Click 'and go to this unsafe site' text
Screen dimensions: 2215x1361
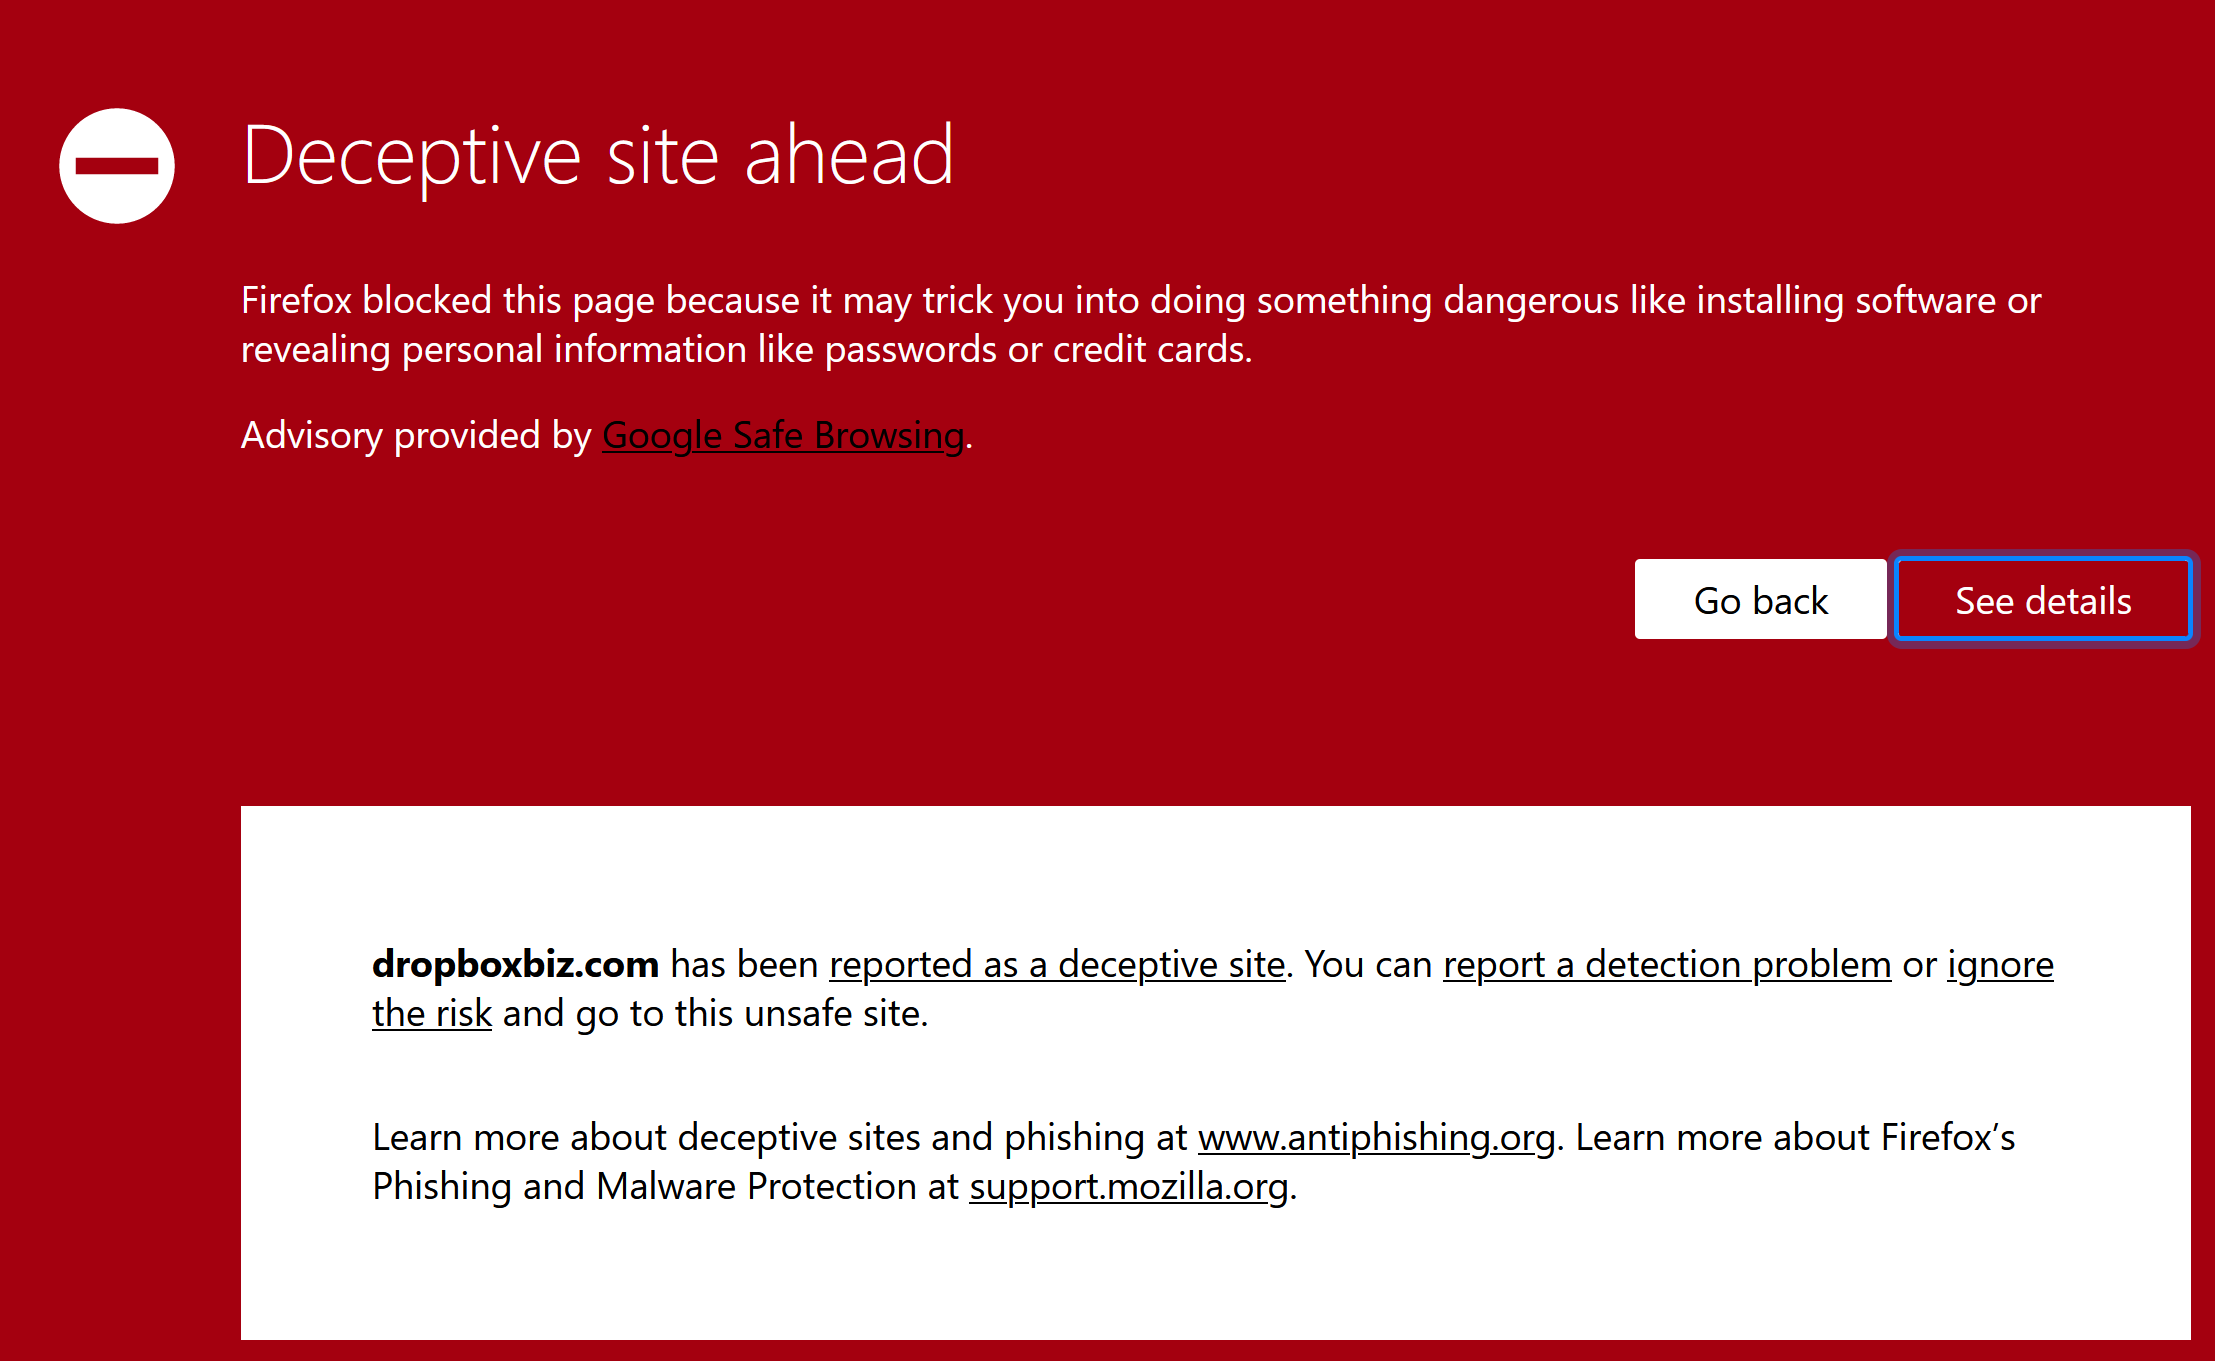click(715, 1014)
